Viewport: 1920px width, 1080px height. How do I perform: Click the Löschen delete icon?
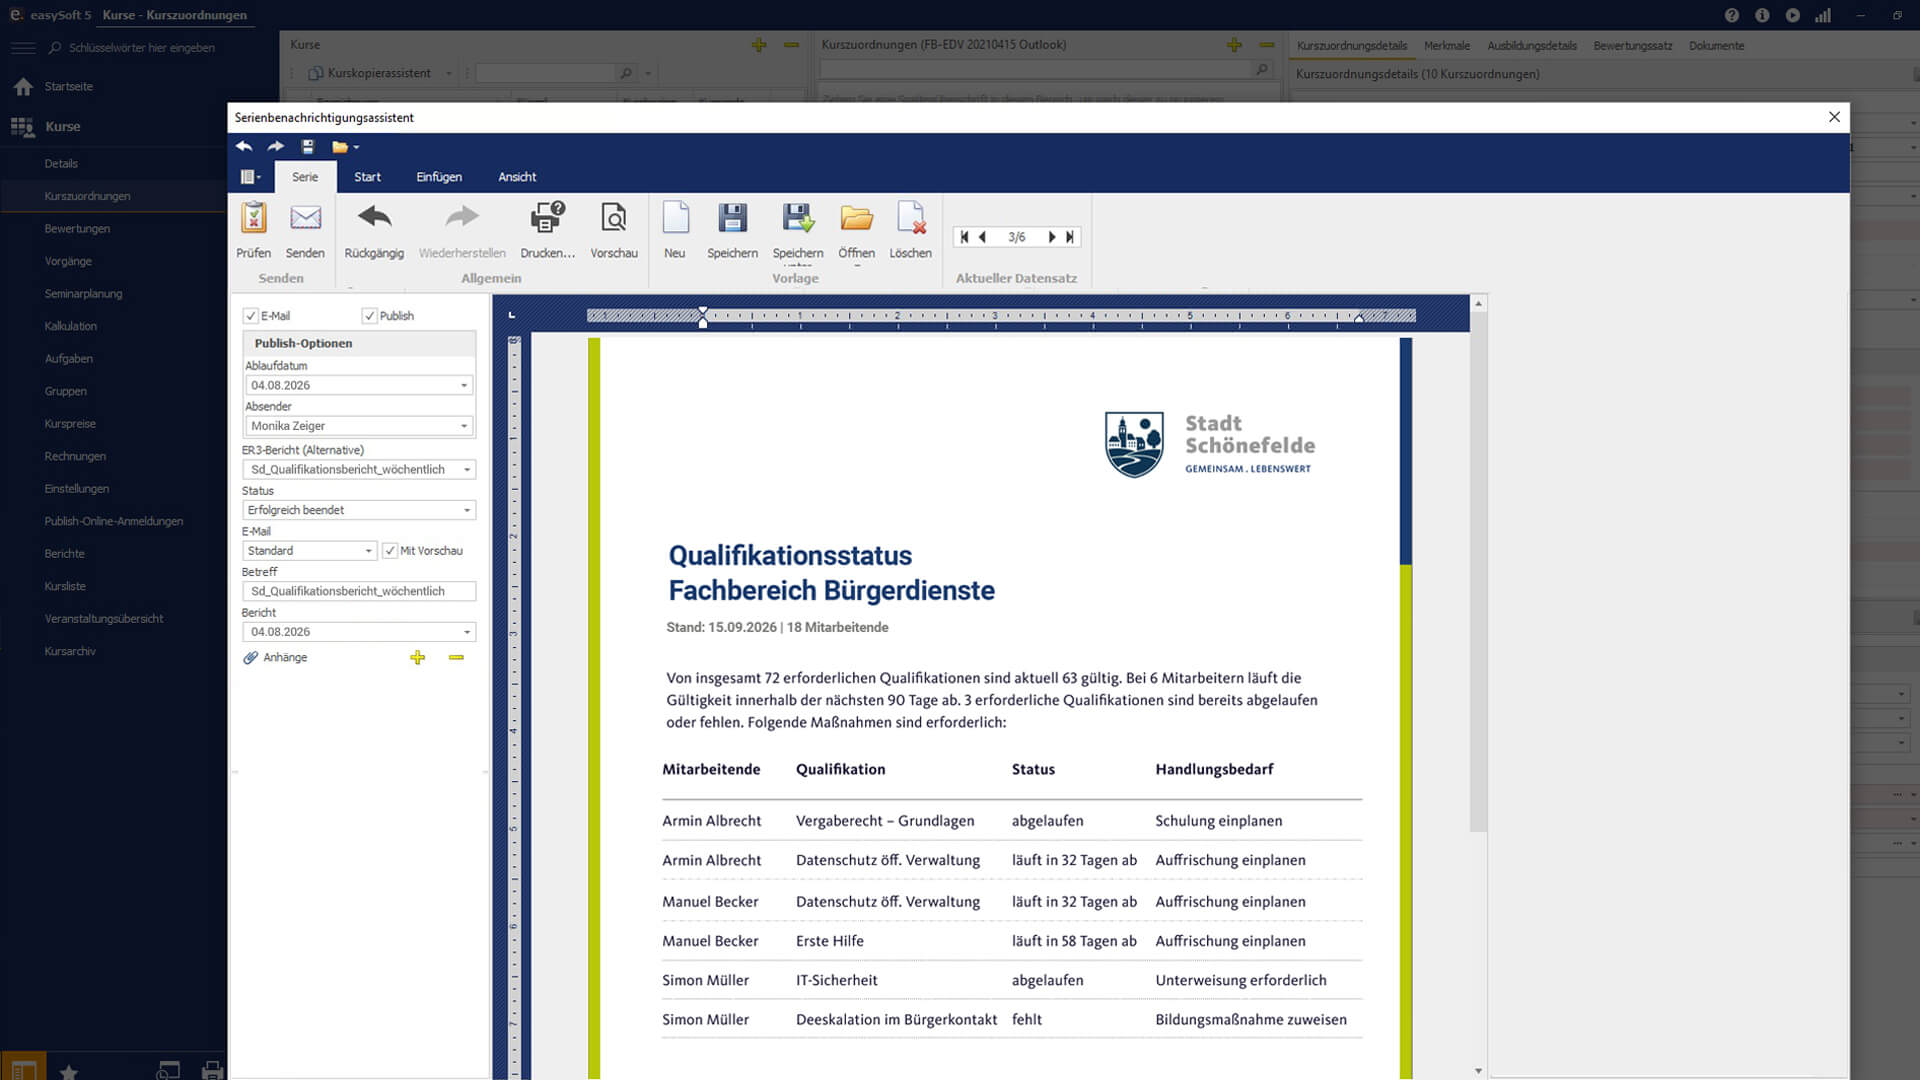[910, 218]
